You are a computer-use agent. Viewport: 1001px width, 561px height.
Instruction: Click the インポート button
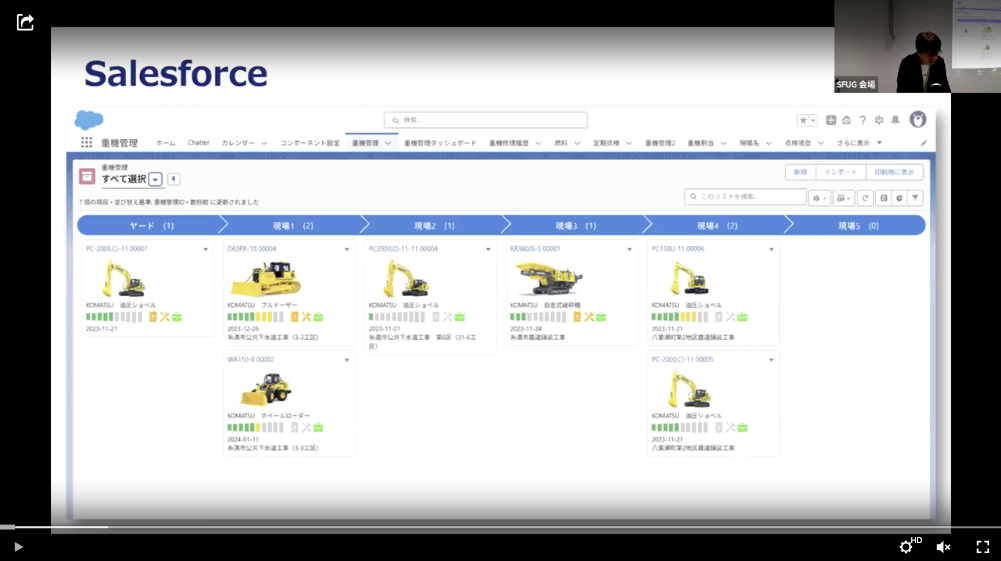tap(841, 172)
